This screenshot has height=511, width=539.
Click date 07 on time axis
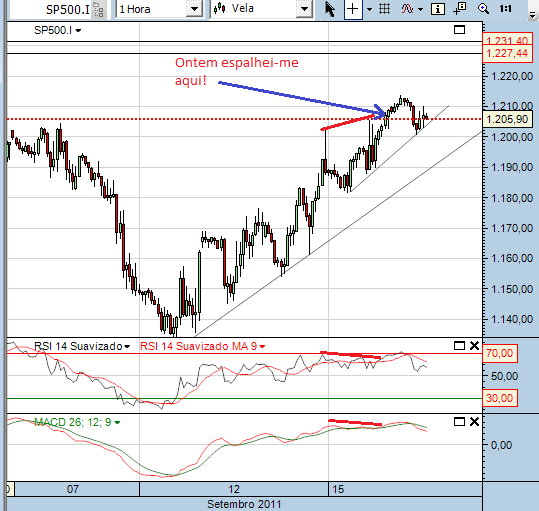(x=73, y=489)
